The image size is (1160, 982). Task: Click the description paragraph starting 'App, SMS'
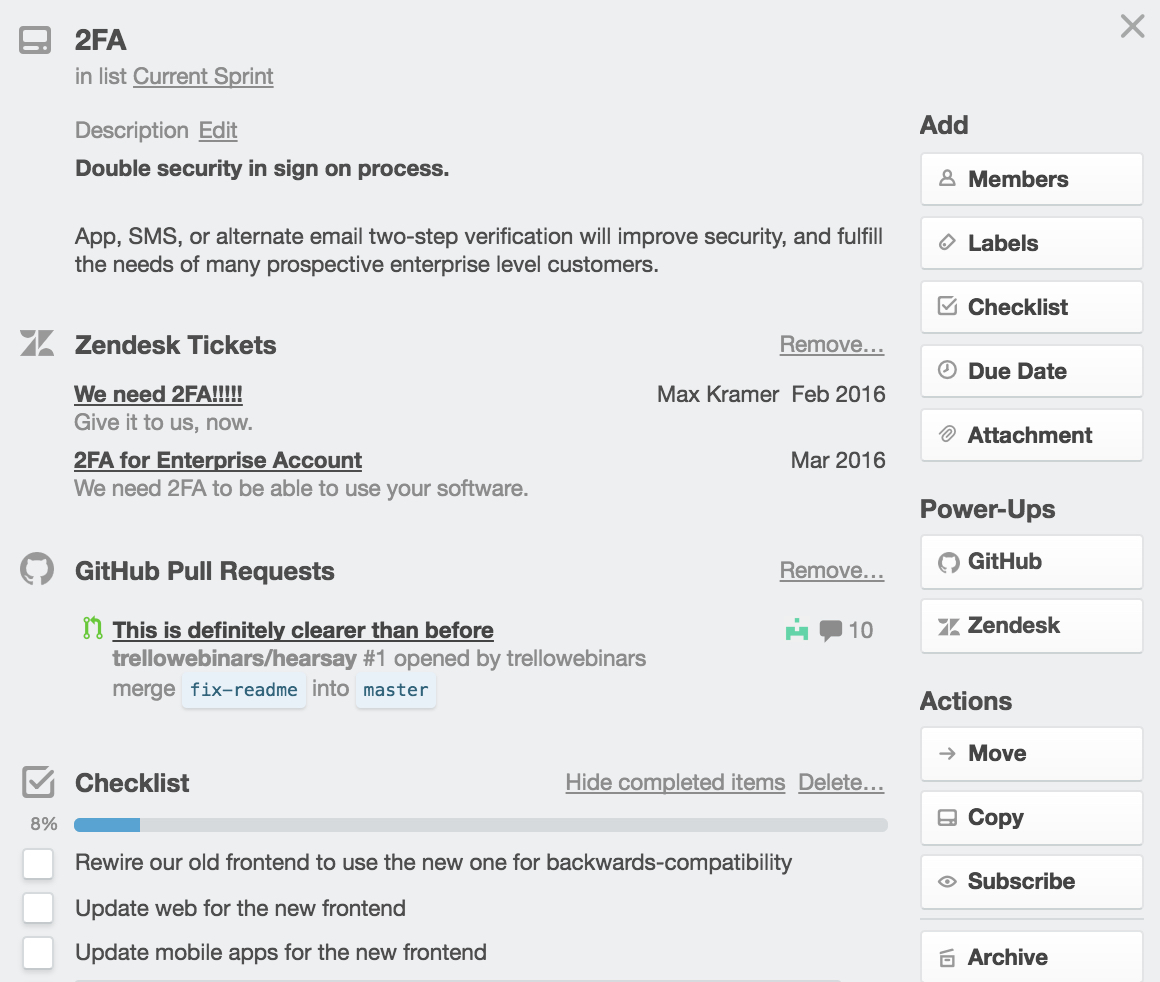tap(479, 250)
